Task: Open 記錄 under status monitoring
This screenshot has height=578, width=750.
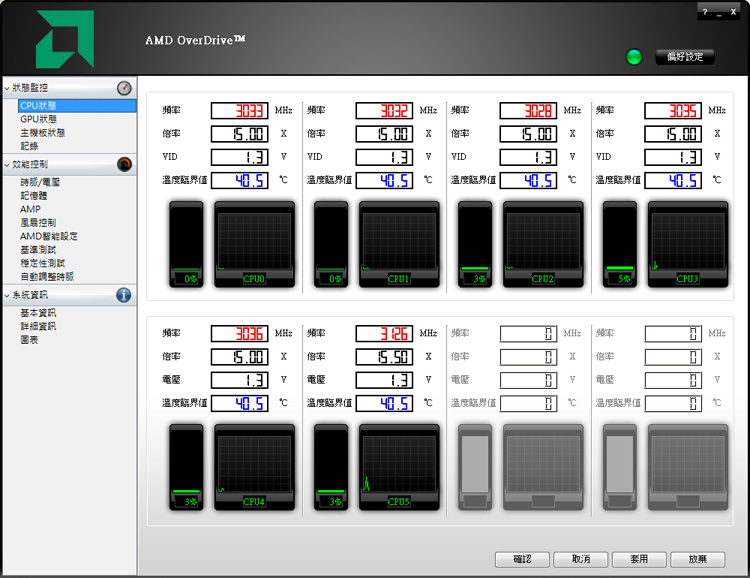Action: (29, 146)
